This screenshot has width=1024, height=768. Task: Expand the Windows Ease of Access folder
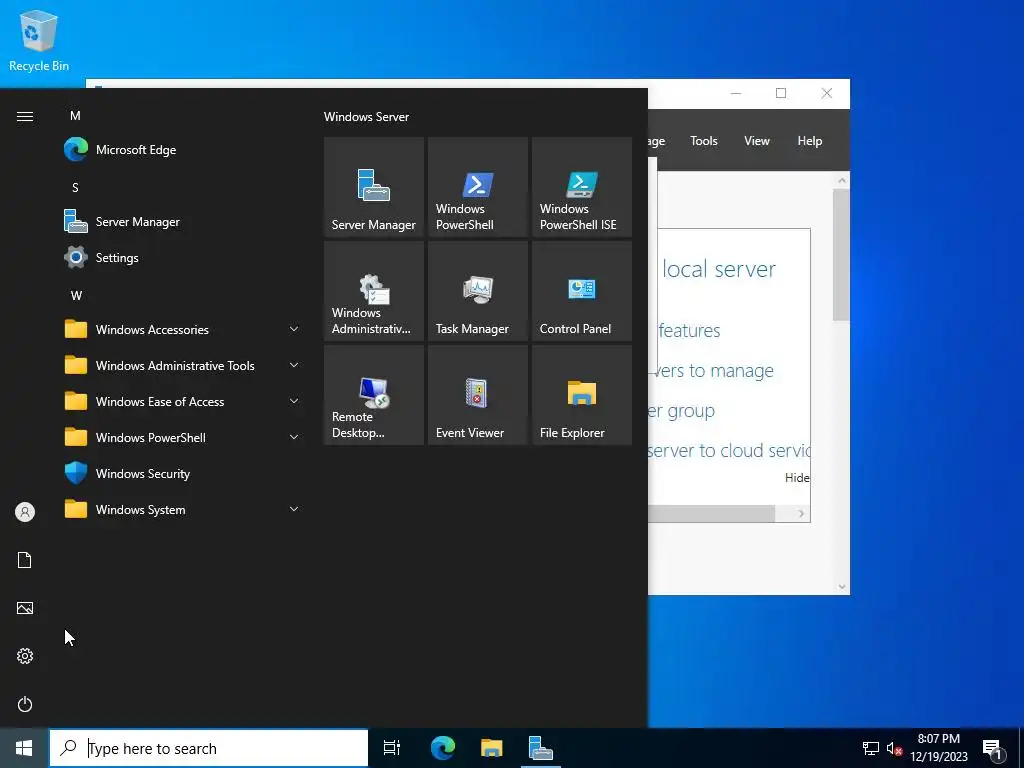183,401
